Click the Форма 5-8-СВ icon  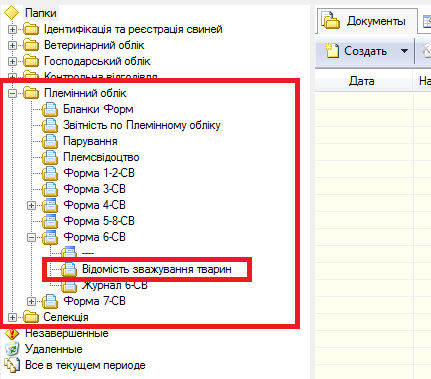(50, 221)
